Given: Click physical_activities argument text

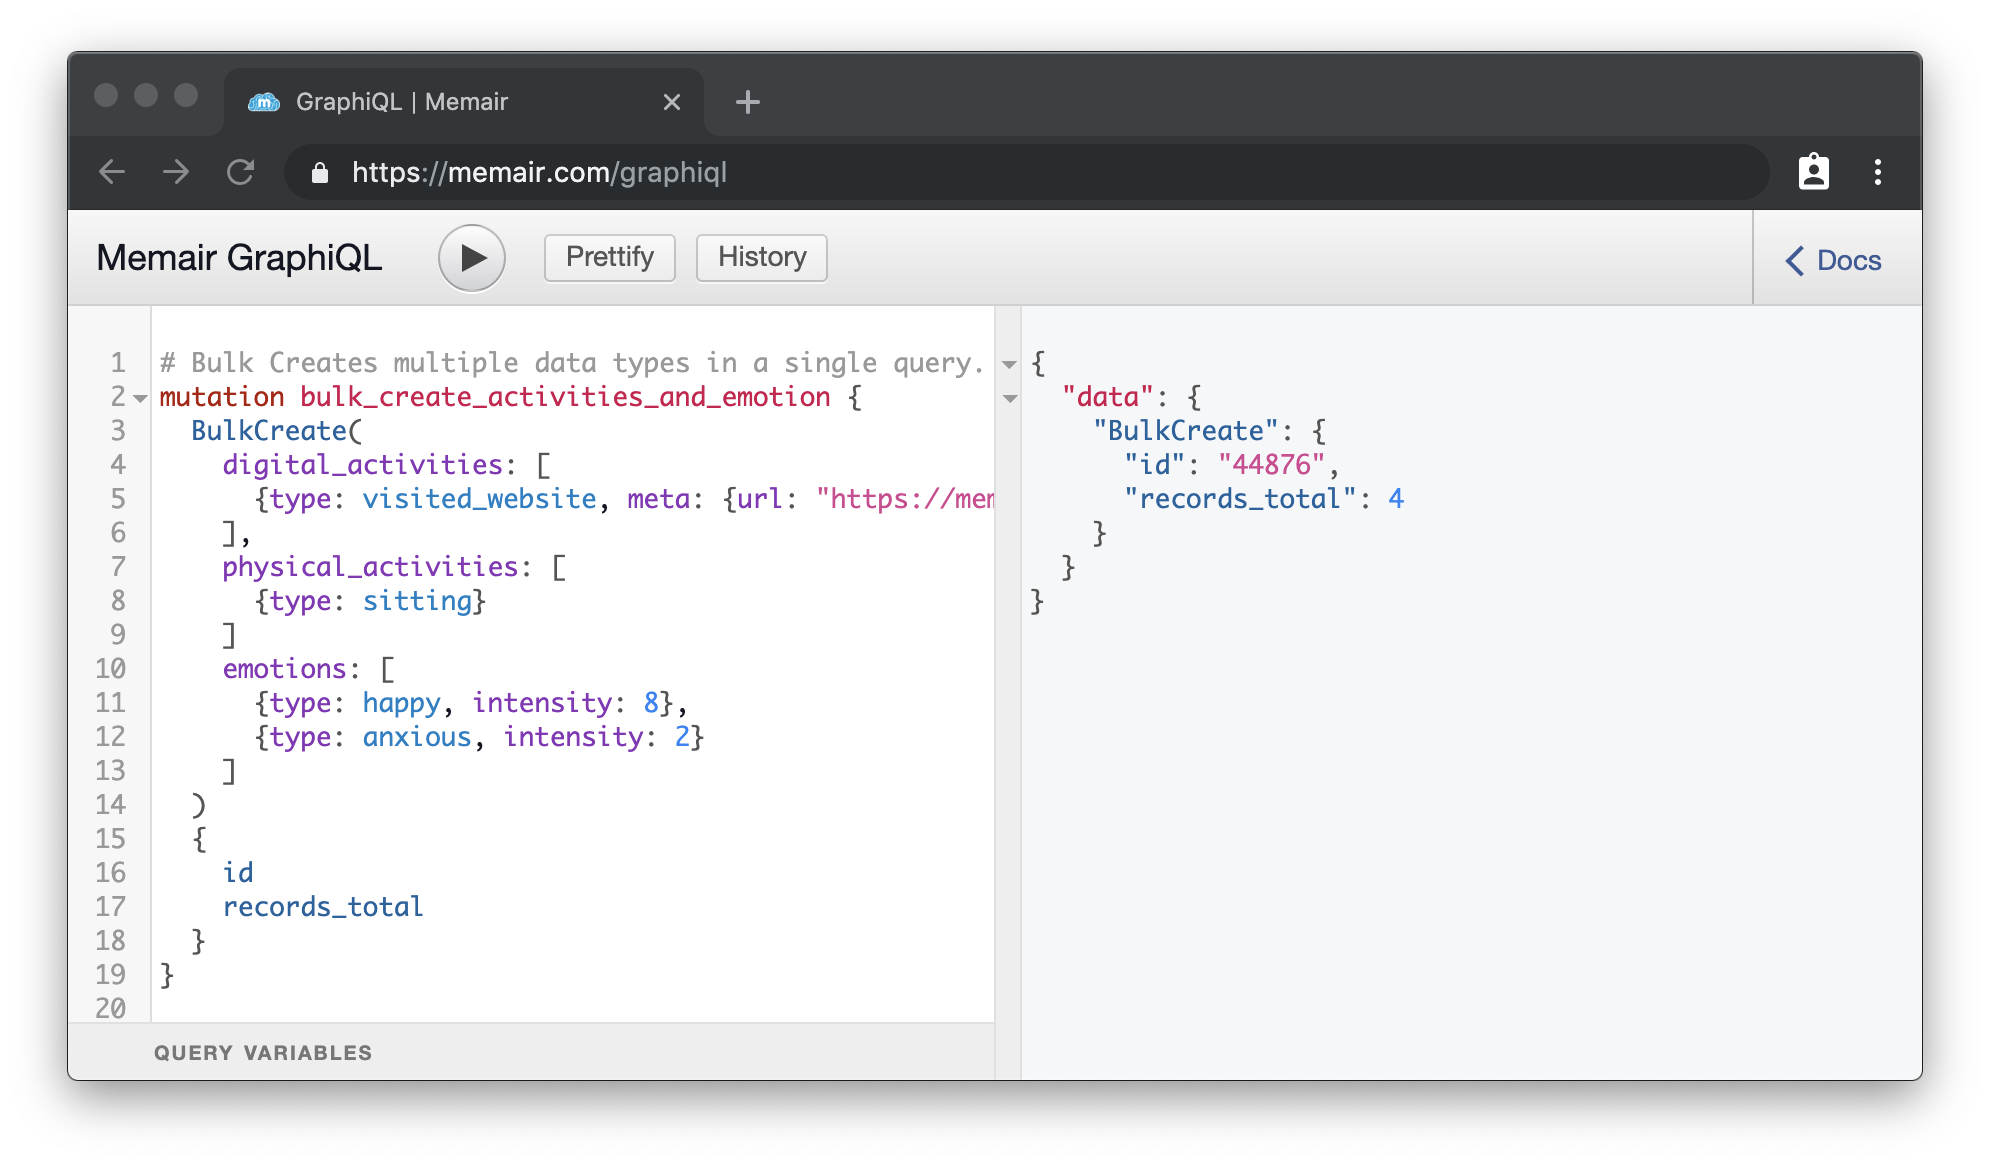Looking at the screenshot, I should [x=370, y=567].
